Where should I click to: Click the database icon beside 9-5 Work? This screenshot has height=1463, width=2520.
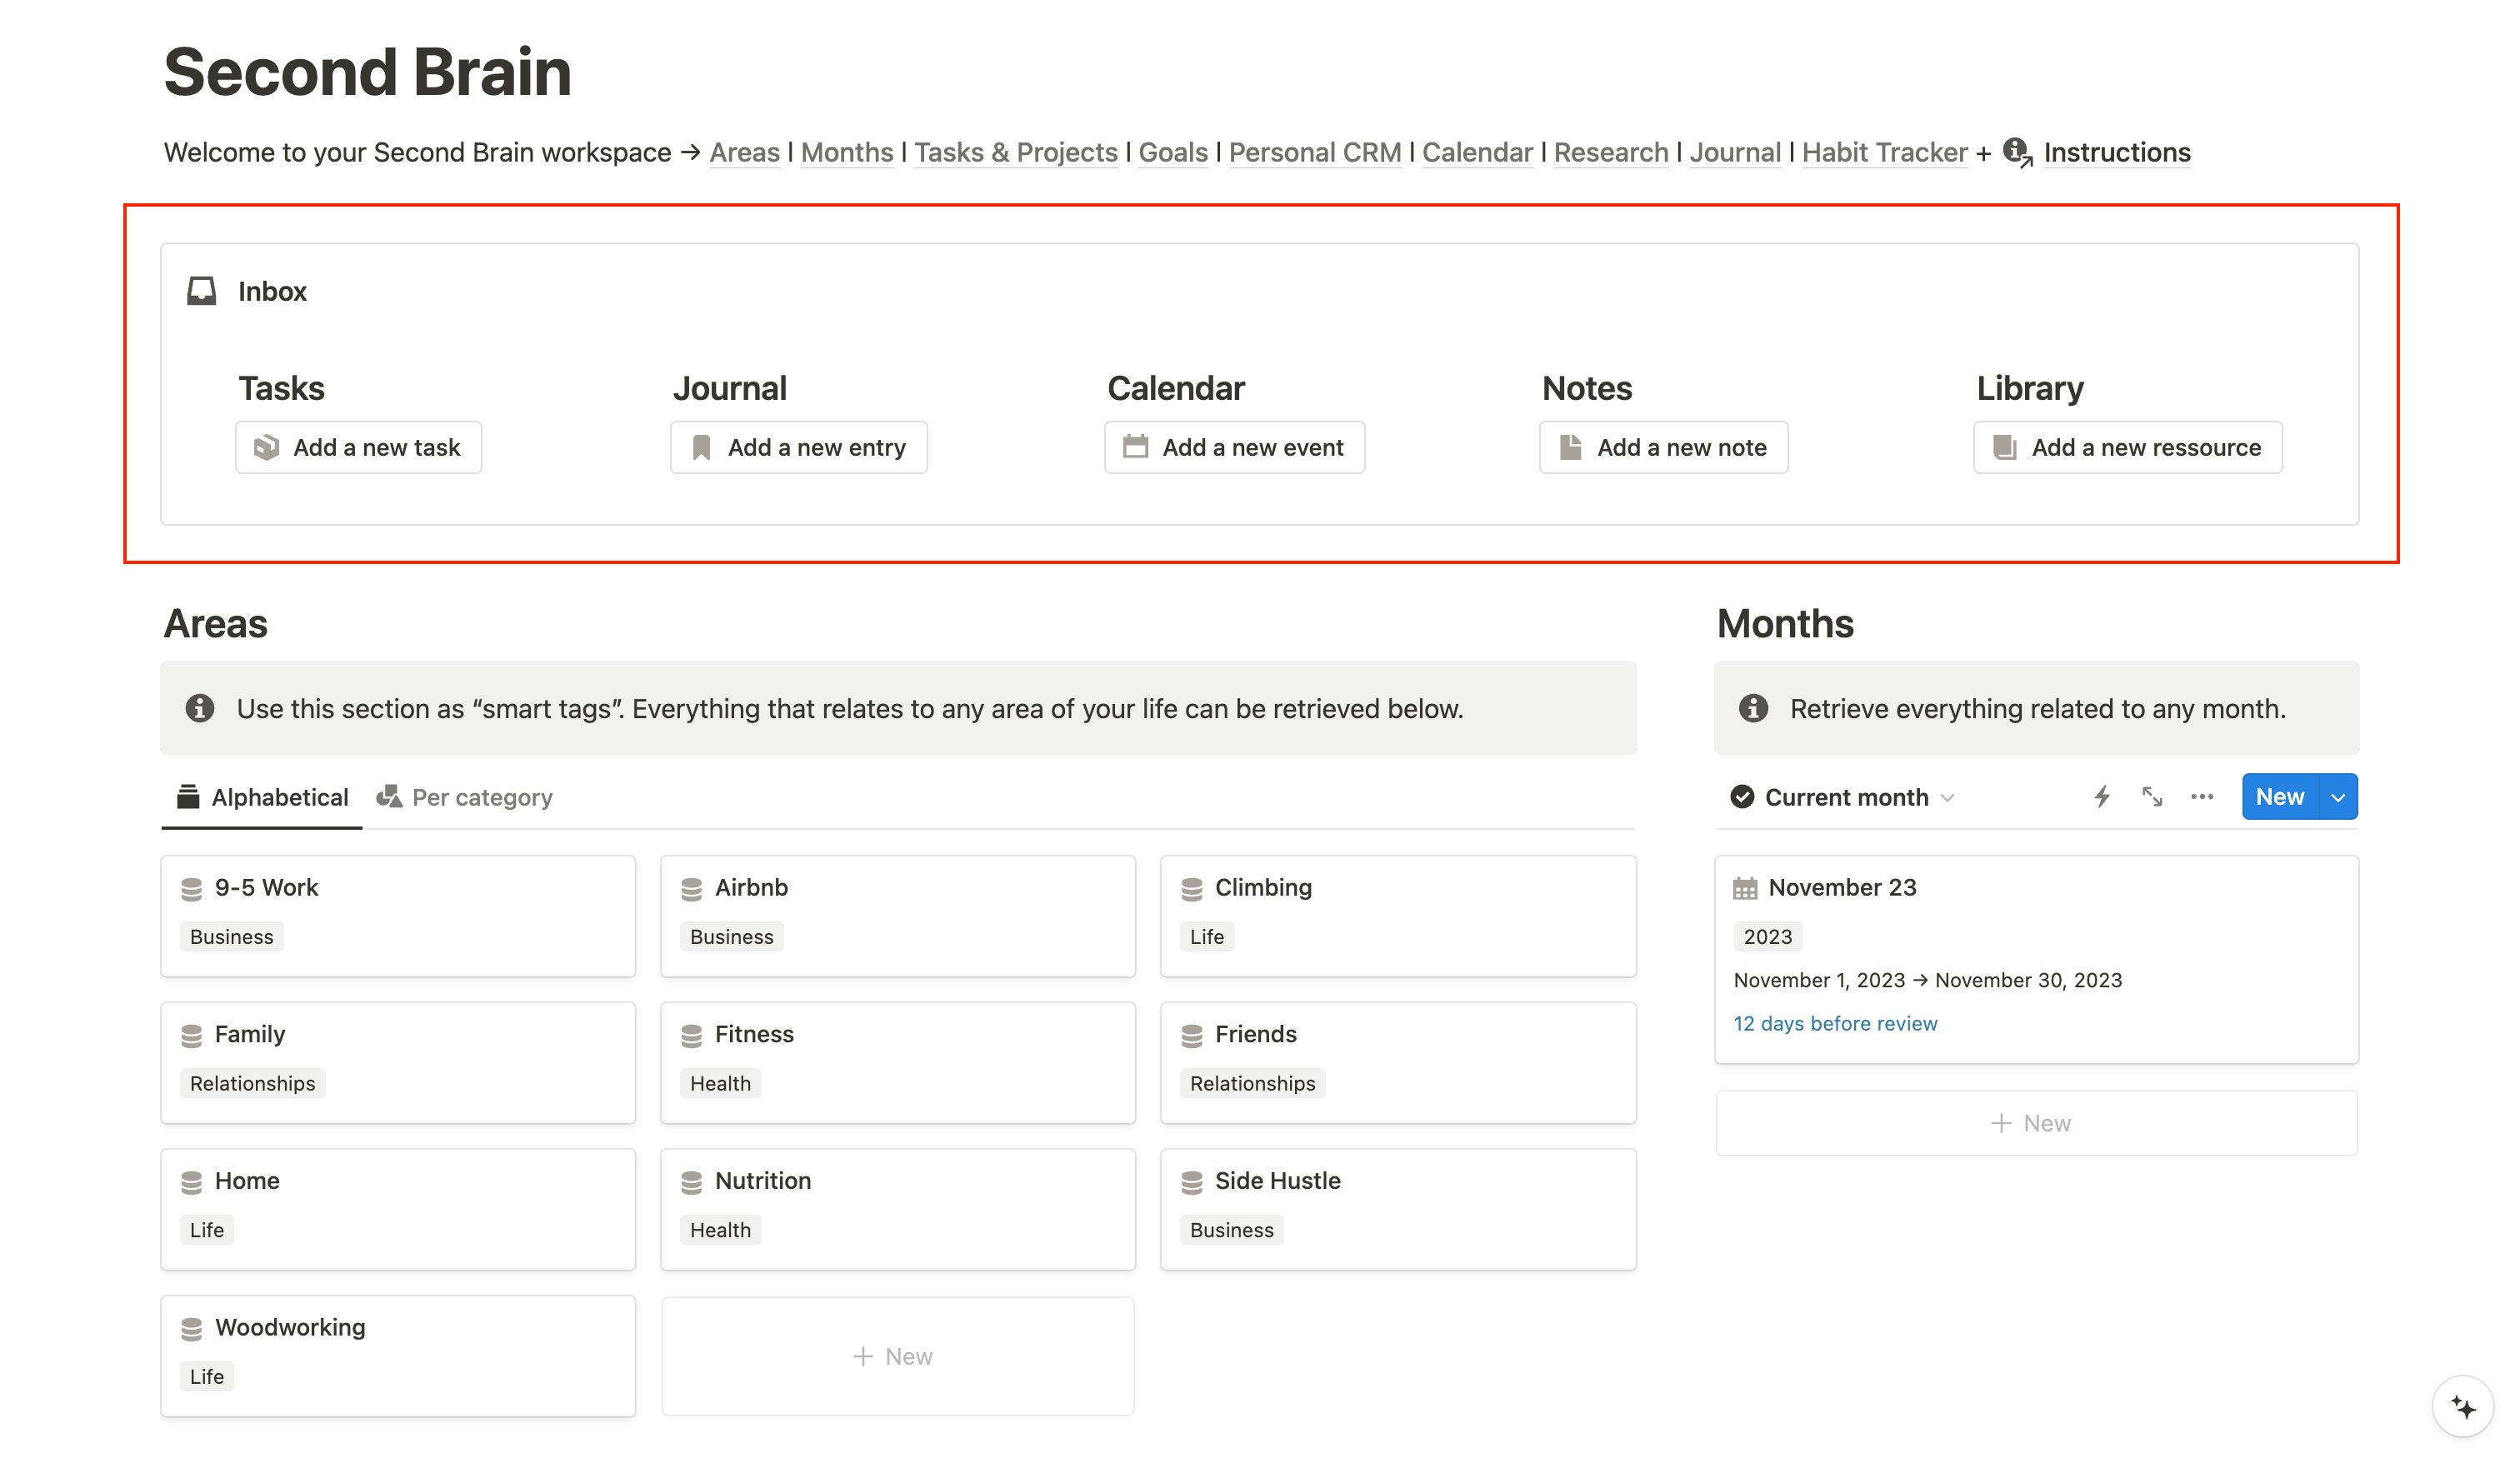[192, 887]
